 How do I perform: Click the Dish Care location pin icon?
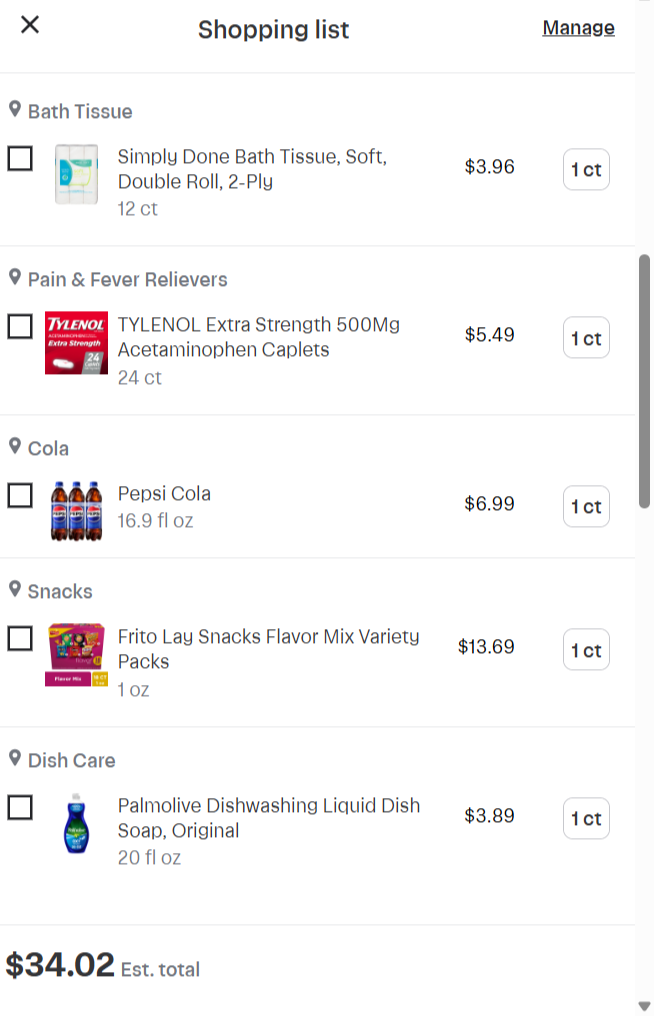click(x=15, y=758)
